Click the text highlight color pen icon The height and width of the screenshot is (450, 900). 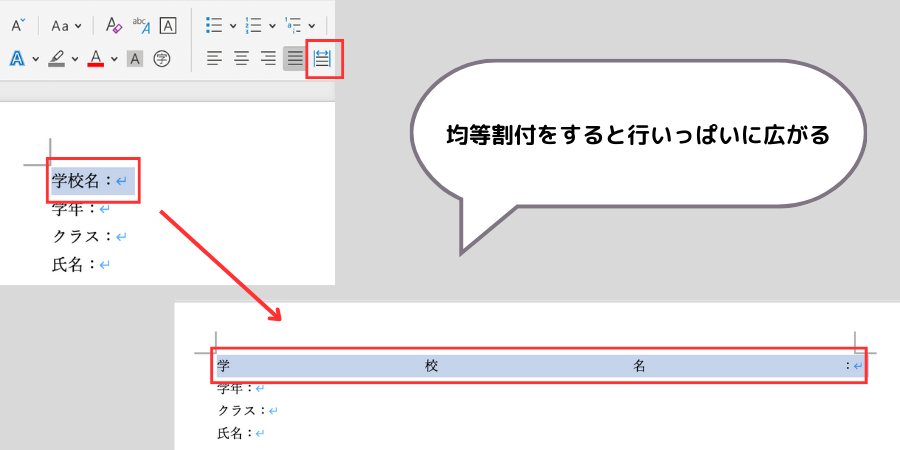pos(56,58)
